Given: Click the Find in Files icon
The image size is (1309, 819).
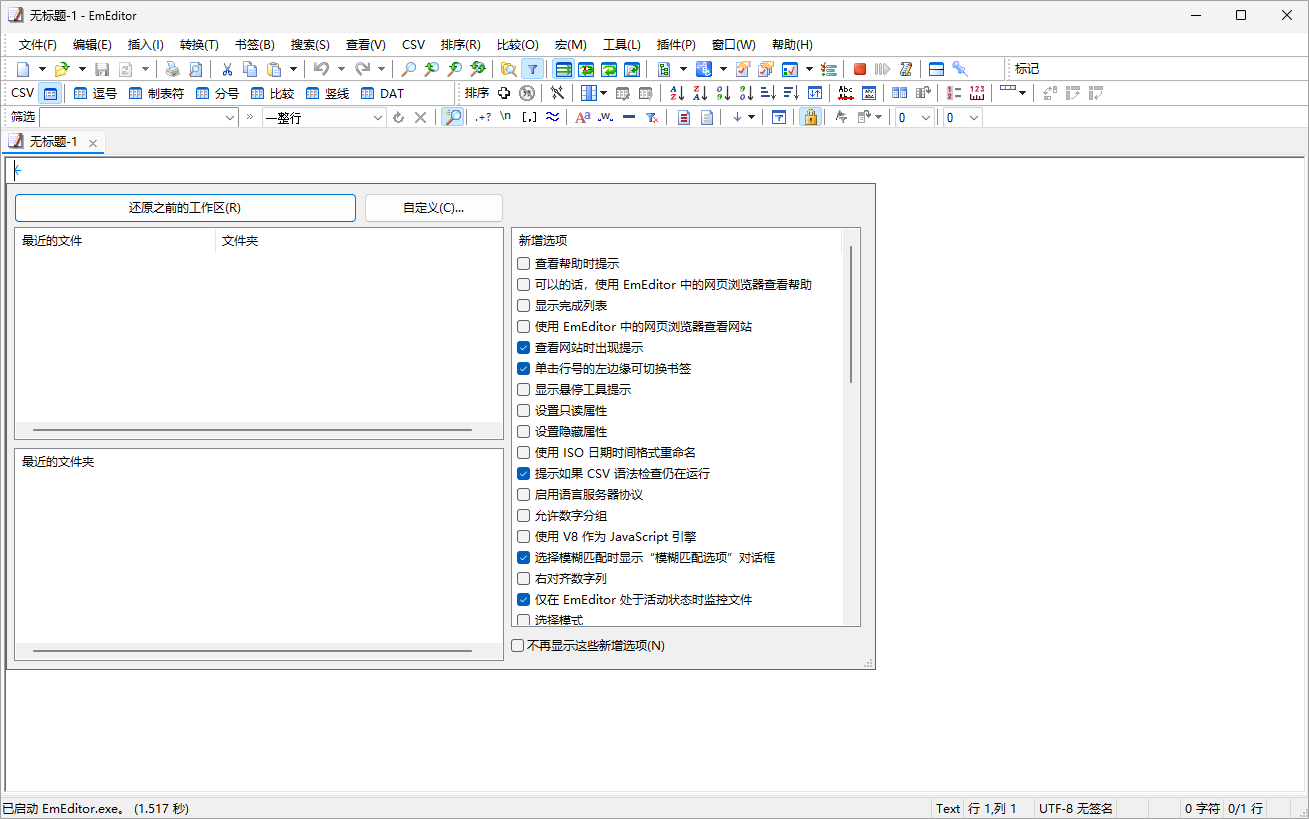Looking at the screenshot, I should coord(508,69).
